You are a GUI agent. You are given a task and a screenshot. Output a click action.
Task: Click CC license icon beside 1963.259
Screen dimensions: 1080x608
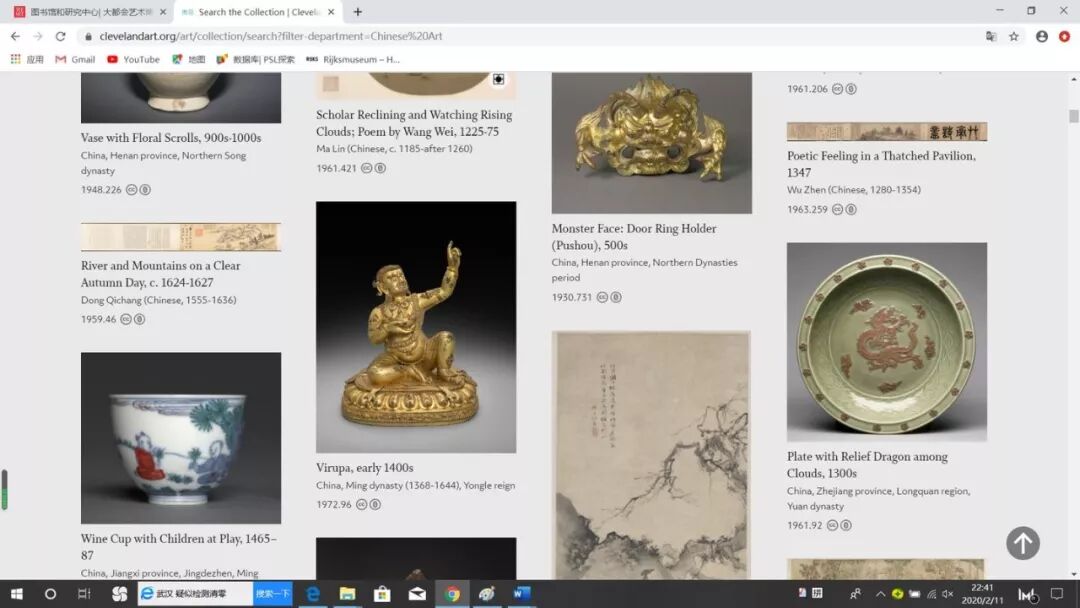click(x=838, y=209)
